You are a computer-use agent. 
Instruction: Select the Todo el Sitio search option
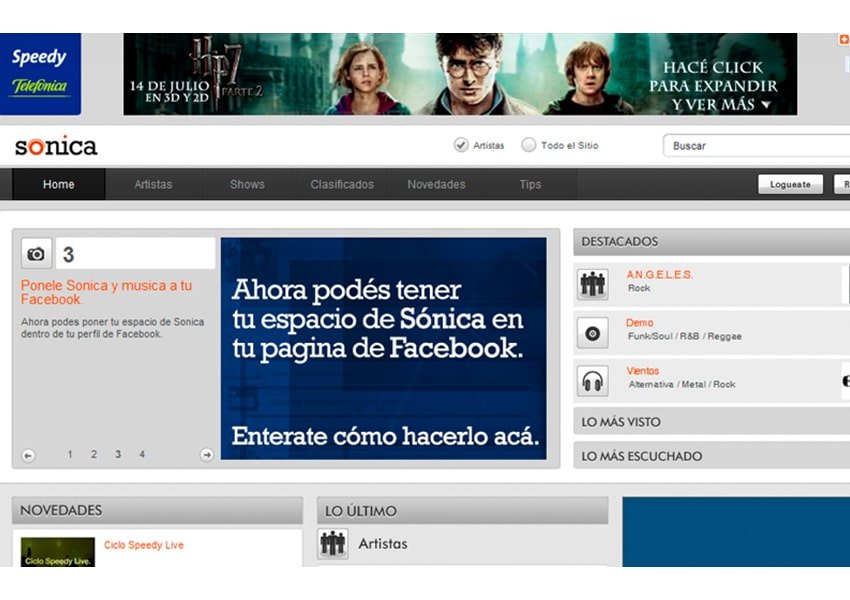point(529,145)
